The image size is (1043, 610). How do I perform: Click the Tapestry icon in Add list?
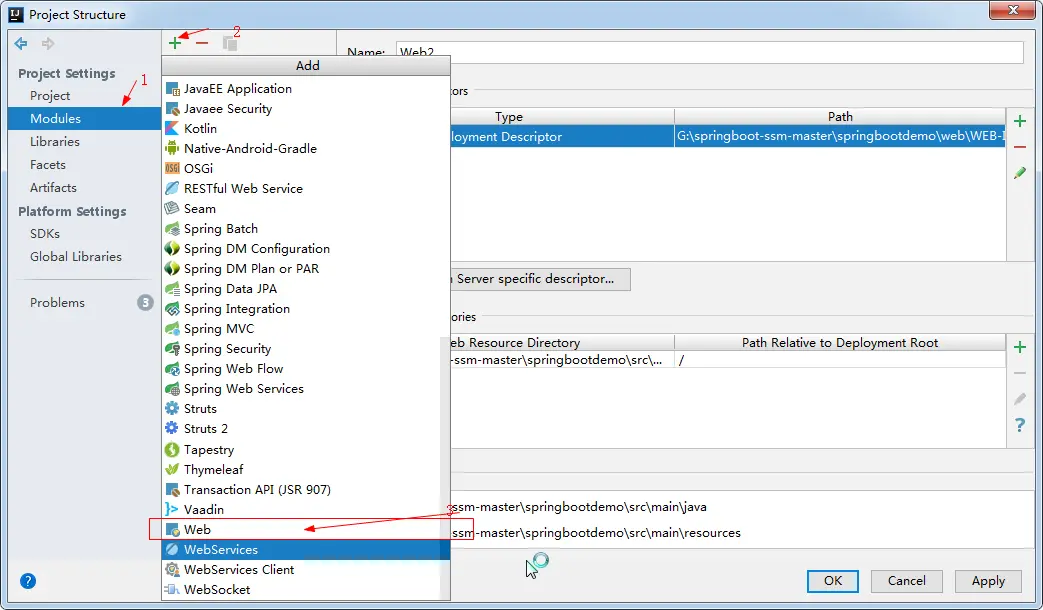pos(172,450)
